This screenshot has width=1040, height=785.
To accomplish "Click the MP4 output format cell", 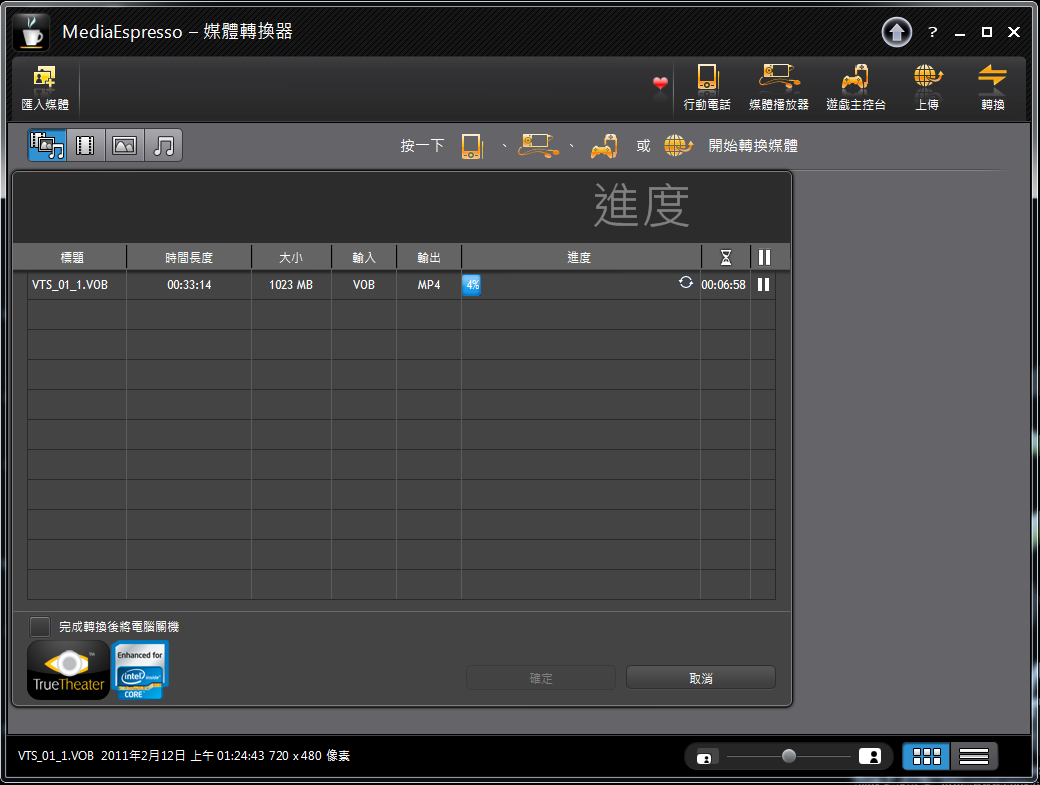I will click(x=428, y=285).
